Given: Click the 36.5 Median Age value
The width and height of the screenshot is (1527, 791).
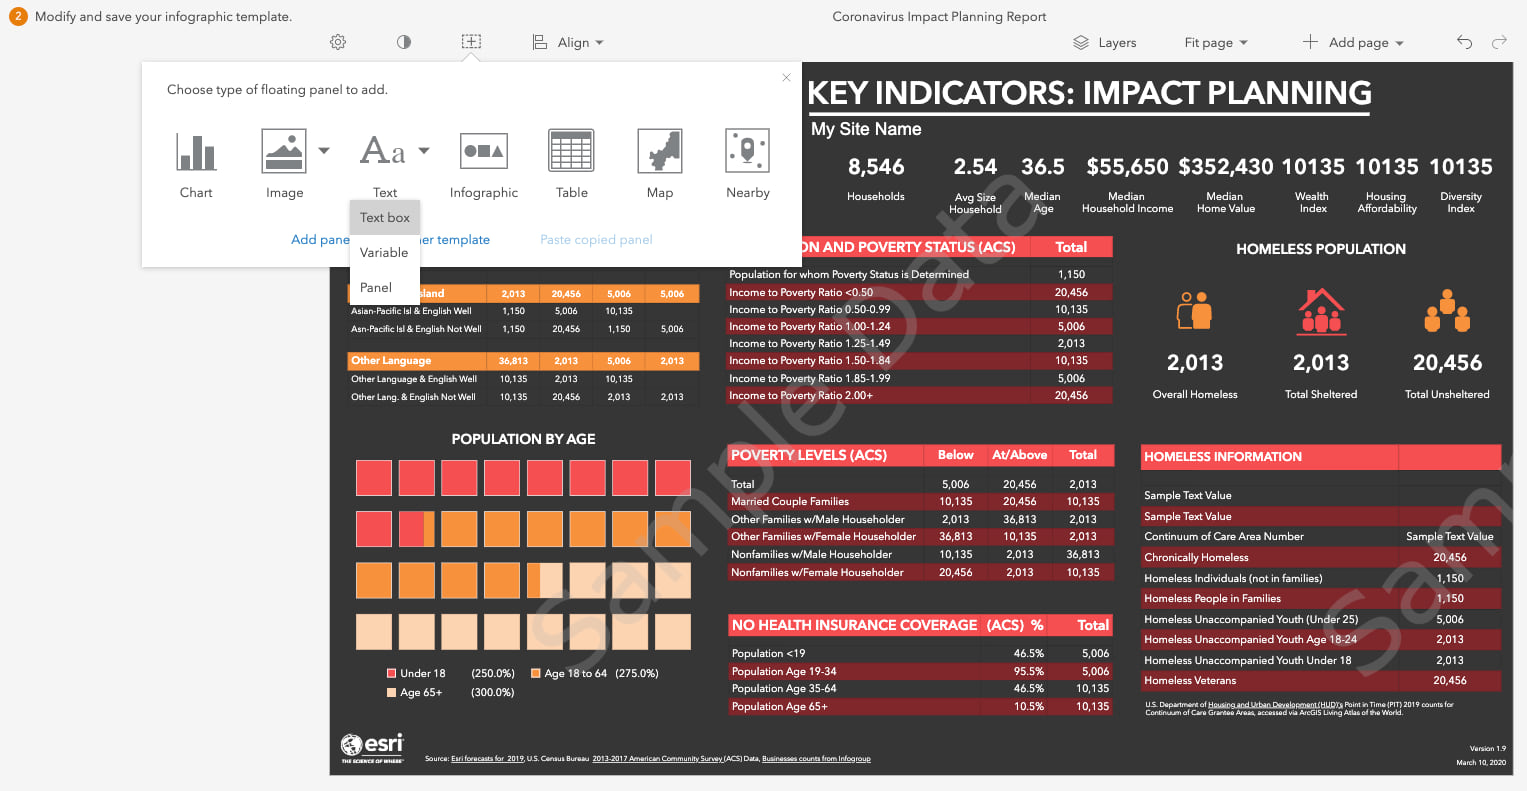Looking at the screenshot, I should click(1043, 167).
